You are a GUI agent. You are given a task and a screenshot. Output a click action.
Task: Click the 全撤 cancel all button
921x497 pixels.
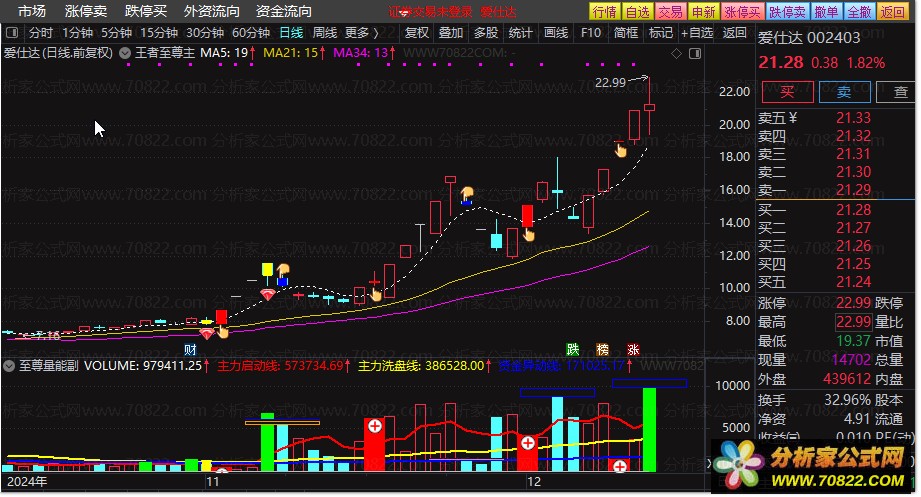pyautogui.click(x=859, y=12)
